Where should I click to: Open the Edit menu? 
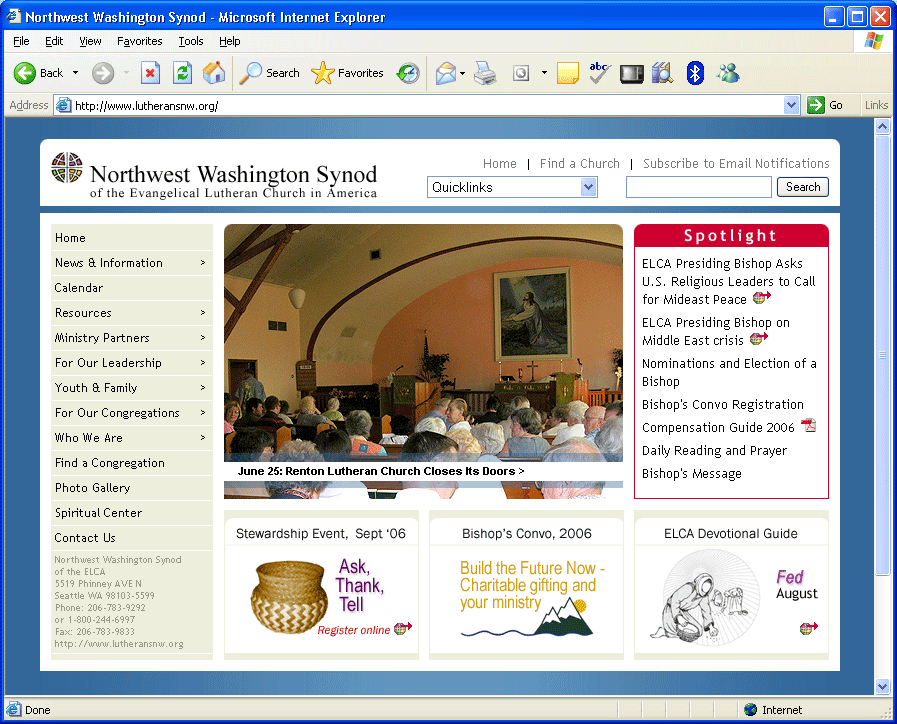click(x=54, y=41)
